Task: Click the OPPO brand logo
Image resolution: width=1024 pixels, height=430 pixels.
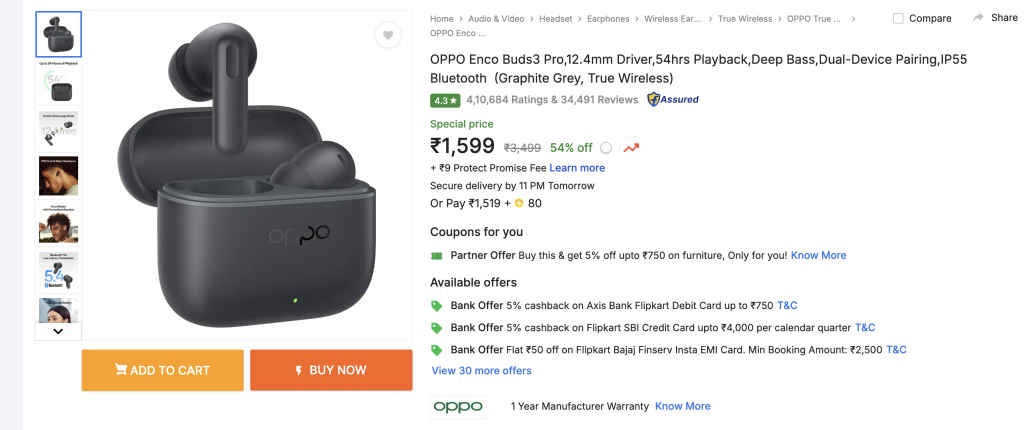Action: (x=458, y=406)
